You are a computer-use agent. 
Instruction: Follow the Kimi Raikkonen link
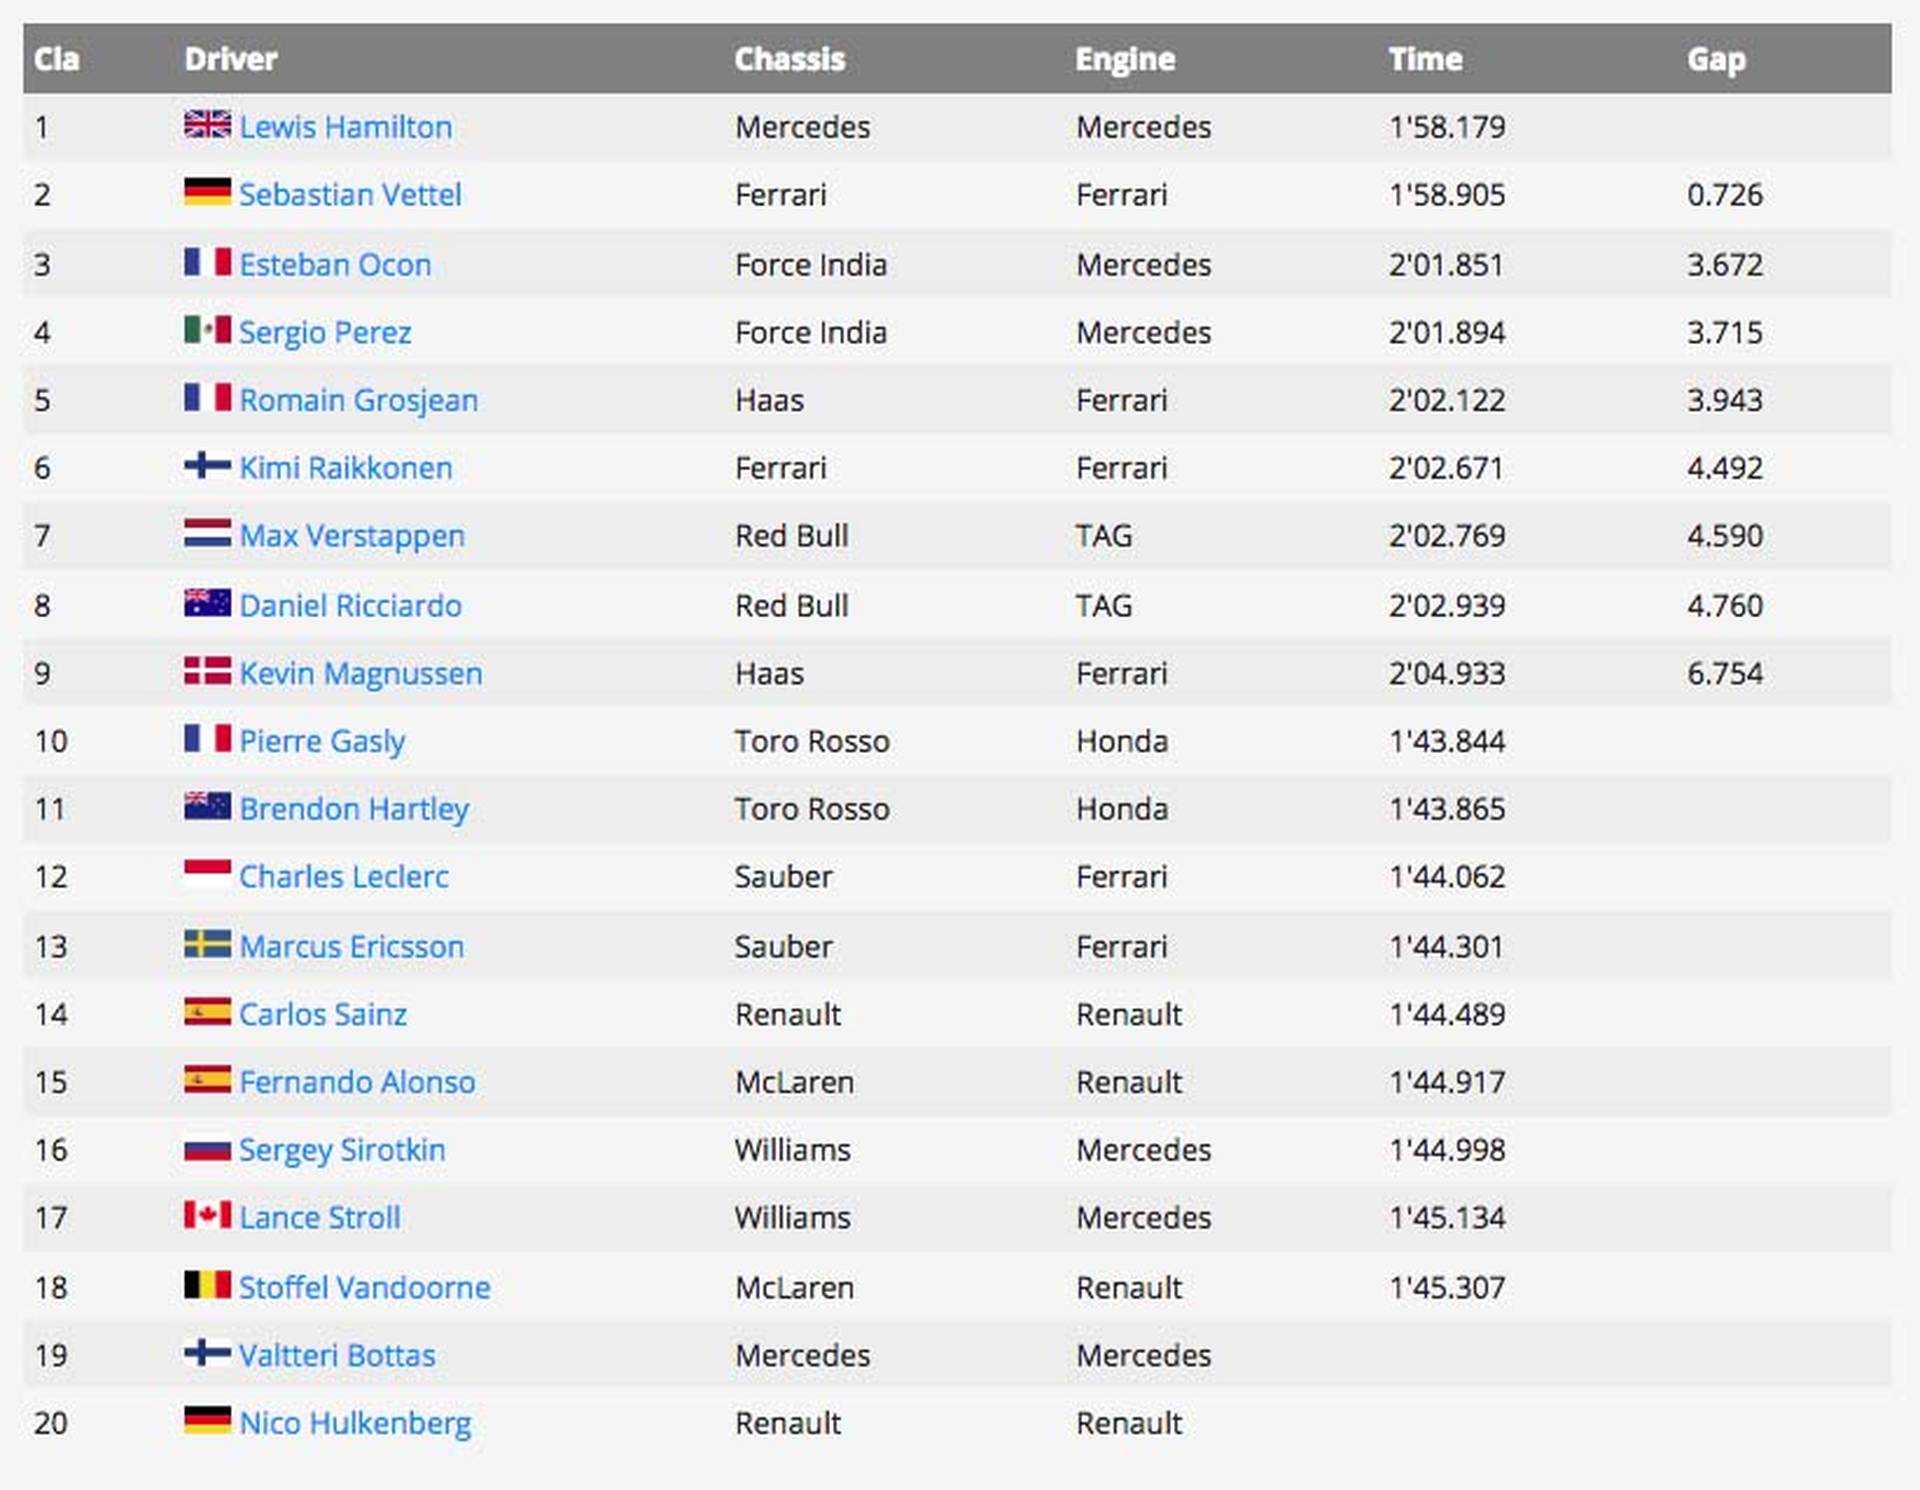click(346, 468)
